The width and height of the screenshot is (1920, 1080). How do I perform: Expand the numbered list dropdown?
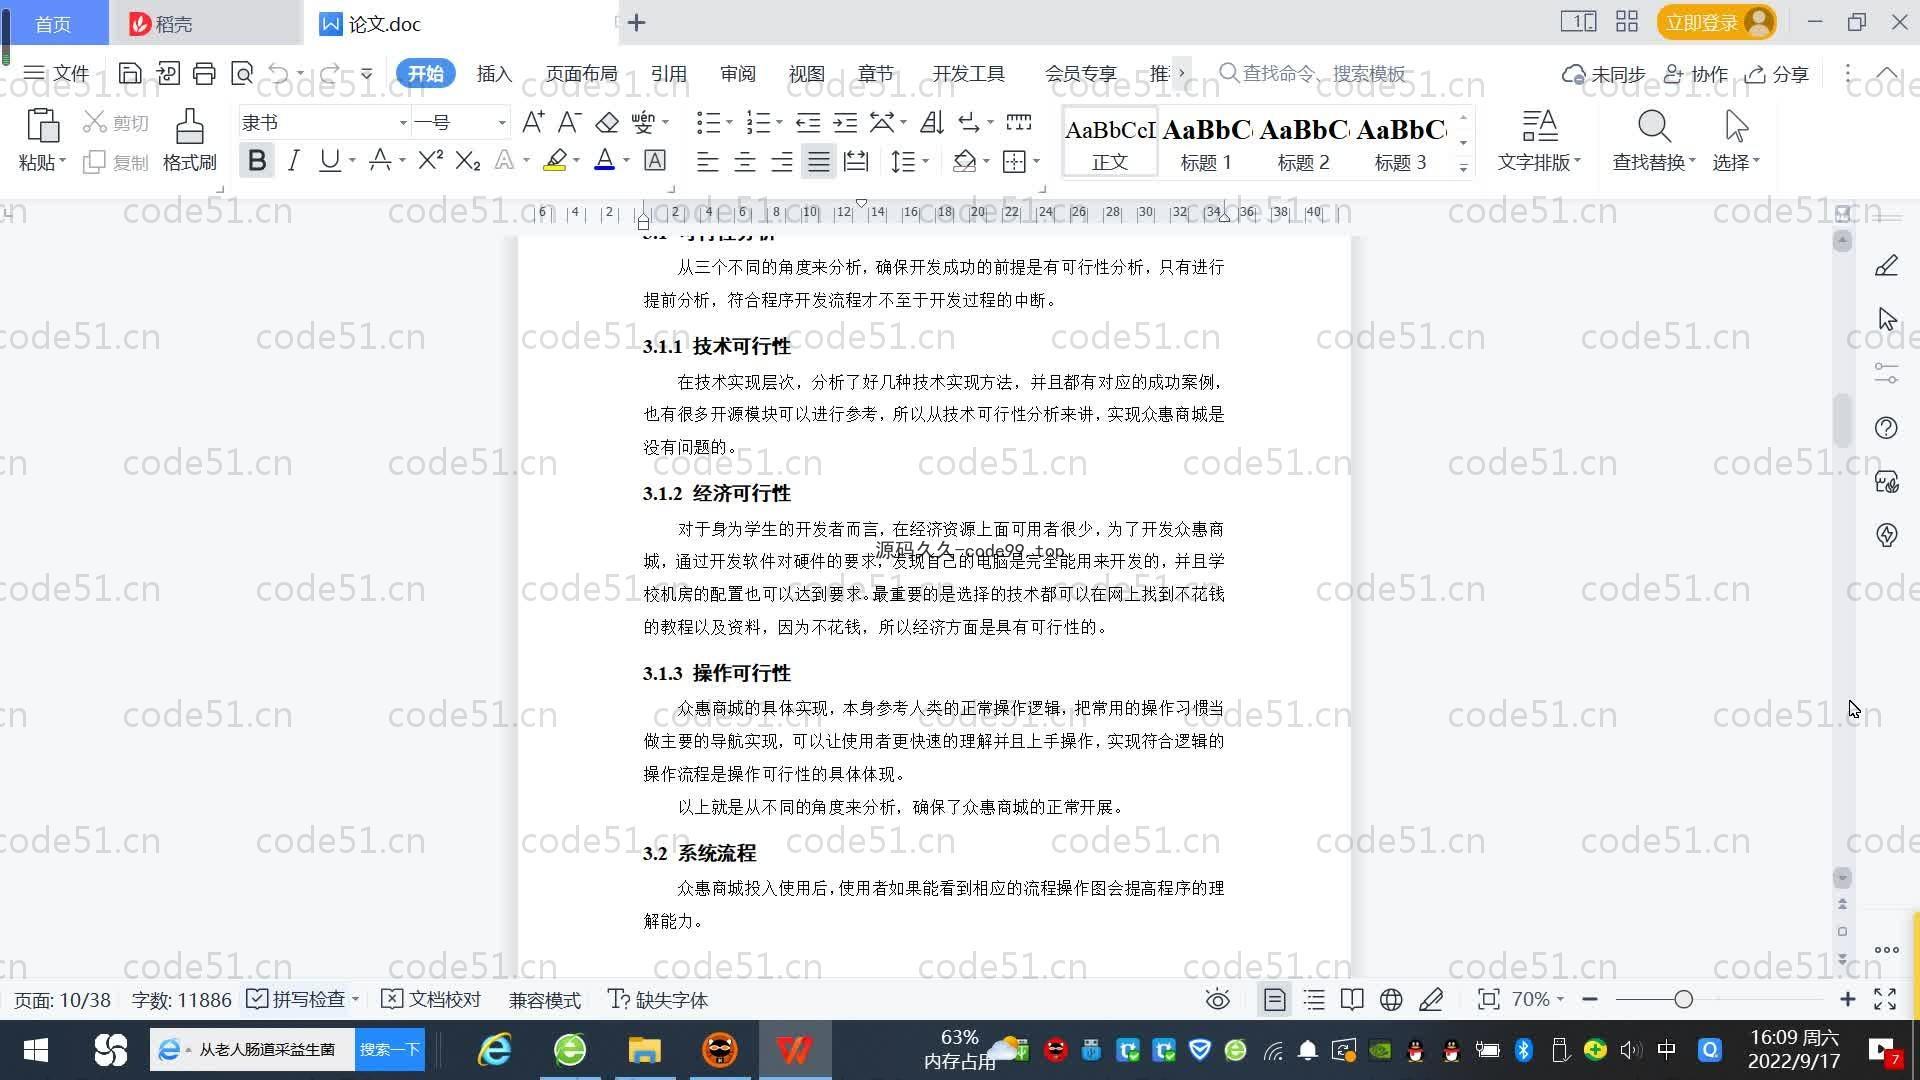[779, 122]
